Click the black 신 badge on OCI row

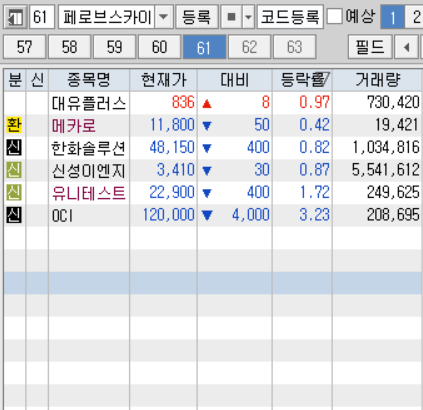pyautogui.click(x=14, y=215)
